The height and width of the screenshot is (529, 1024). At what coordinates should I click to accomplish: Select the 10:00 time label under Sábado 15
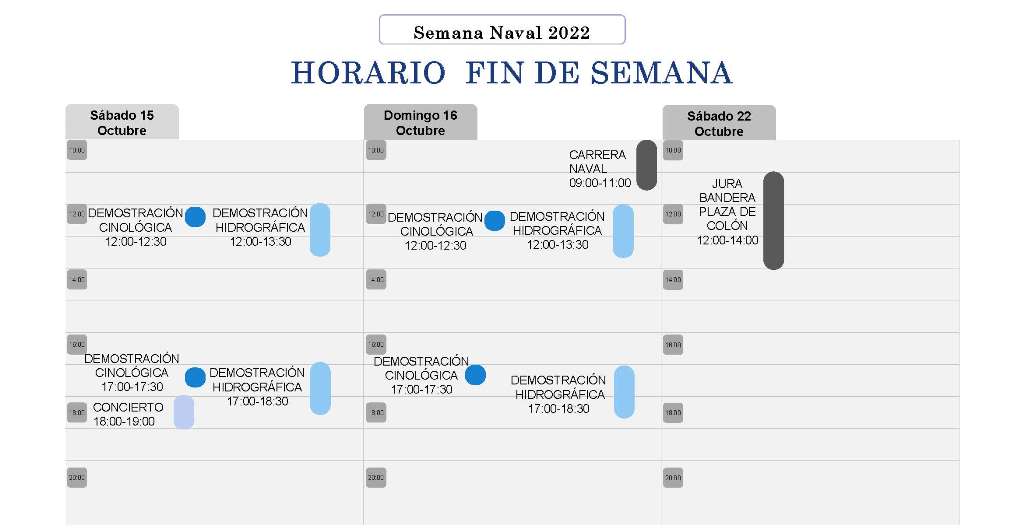[x=77, y=150]
